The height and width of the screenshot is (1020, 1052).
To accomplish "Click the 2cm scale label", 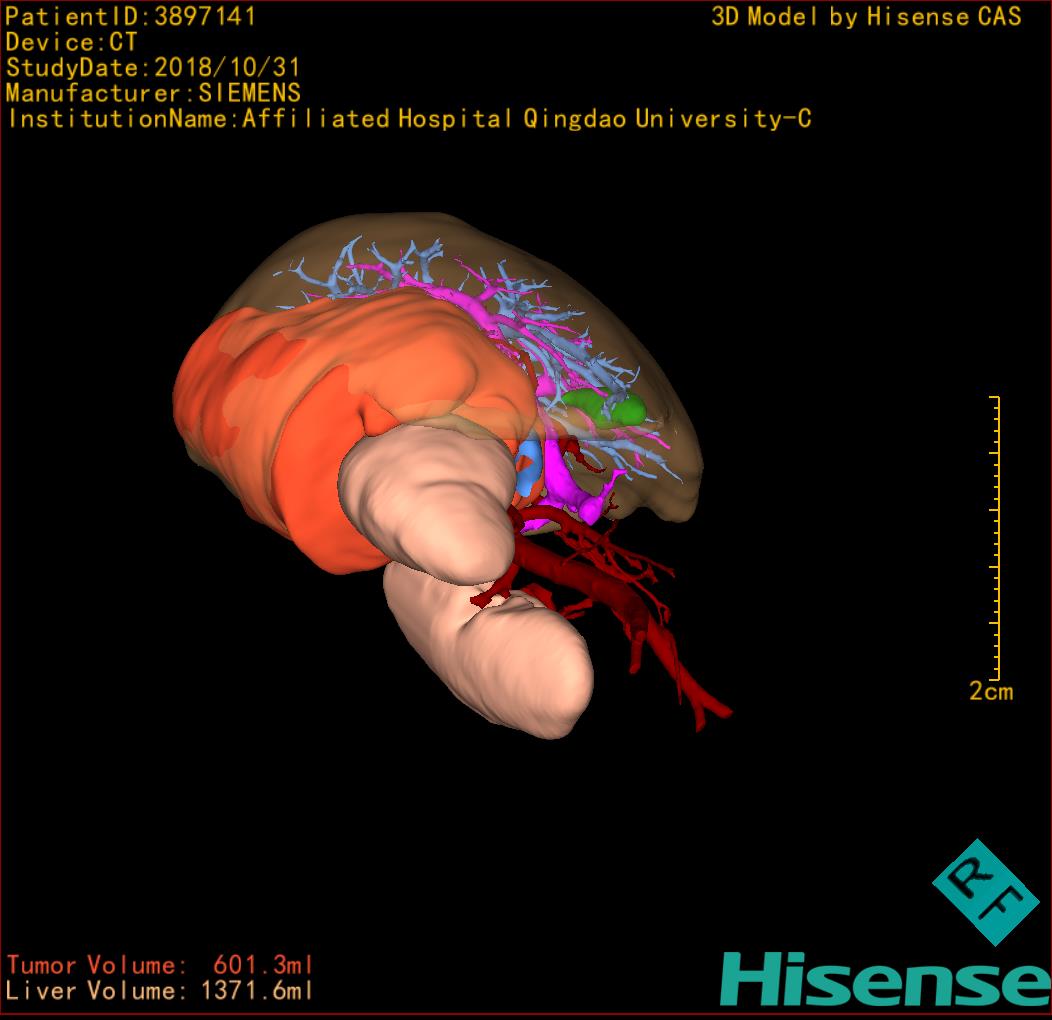I will (990, 691).
